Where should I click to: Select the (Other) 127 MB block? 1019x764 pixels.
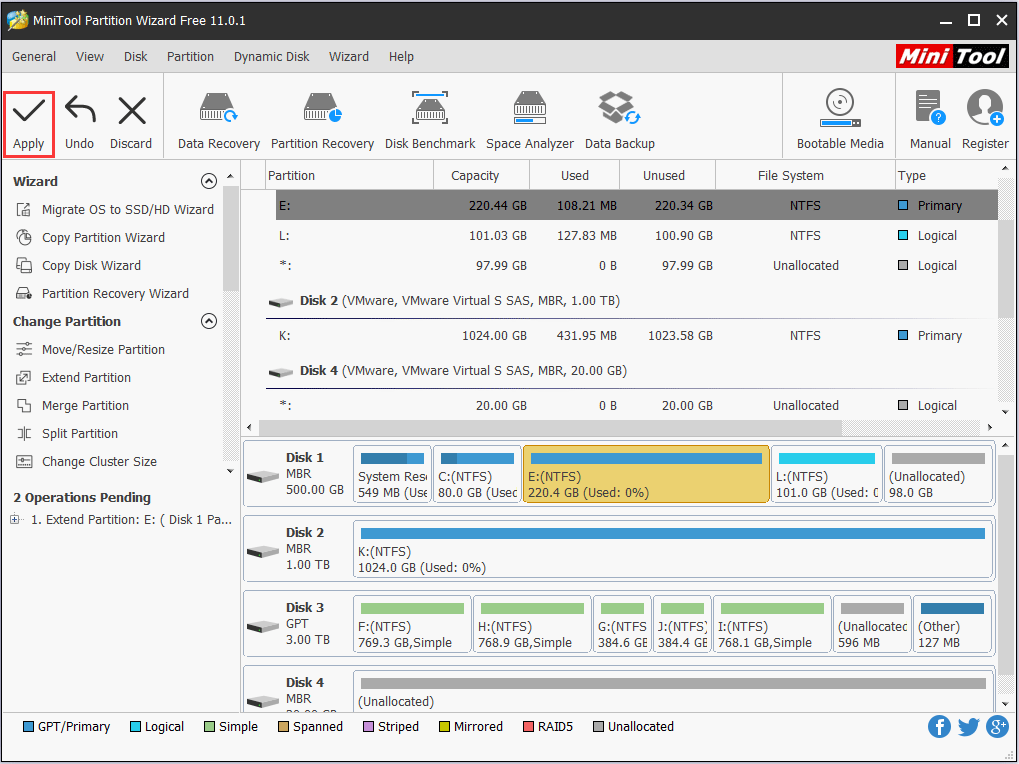tap(952, 624)
